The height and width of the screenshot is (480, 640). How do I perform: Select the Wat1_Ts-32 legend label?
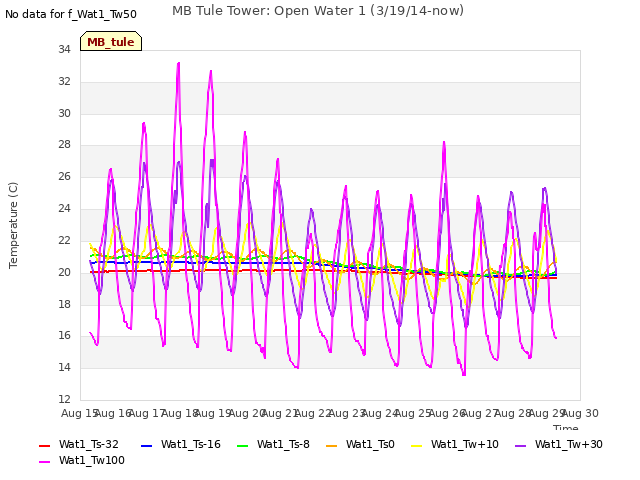click(x=89, y=444)
